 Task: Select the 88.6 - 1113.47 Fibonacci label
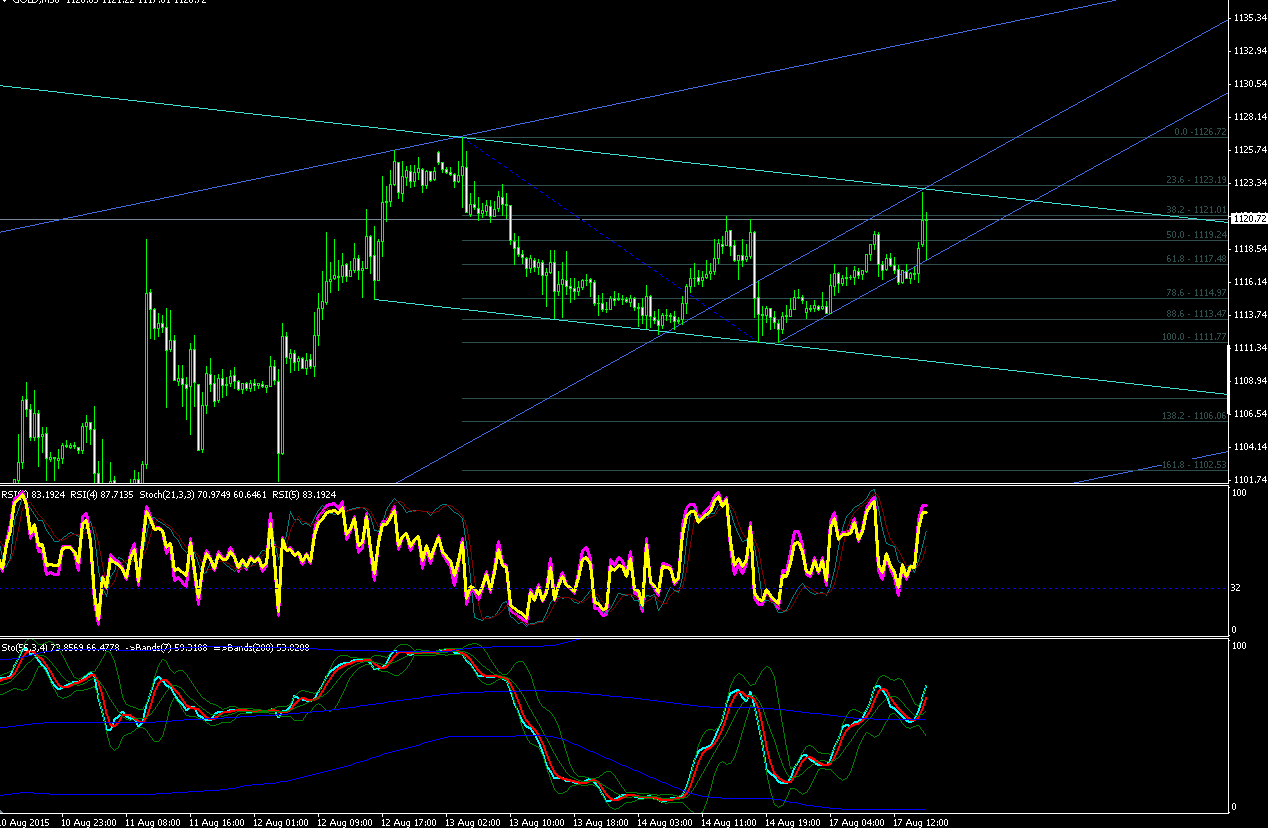click(x=1196, y=313)
